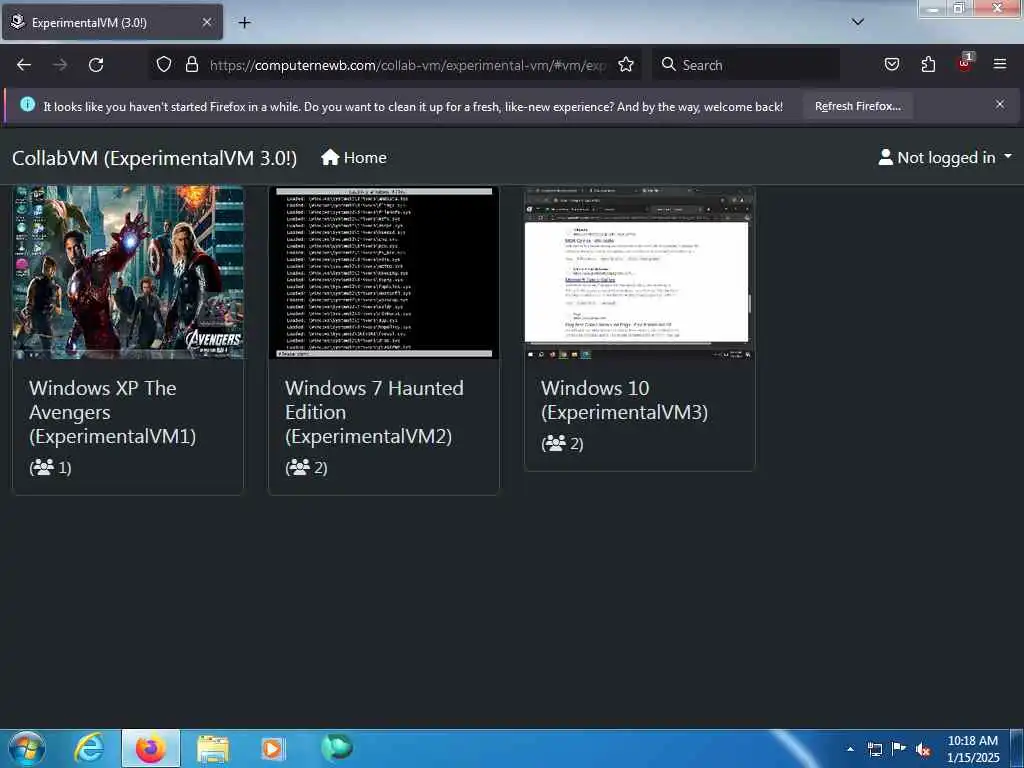Image resolution: width=1024 pixels, height=768 pixels.
Task: Go back with the browser back arrow
Action: [x=24, y=65]
